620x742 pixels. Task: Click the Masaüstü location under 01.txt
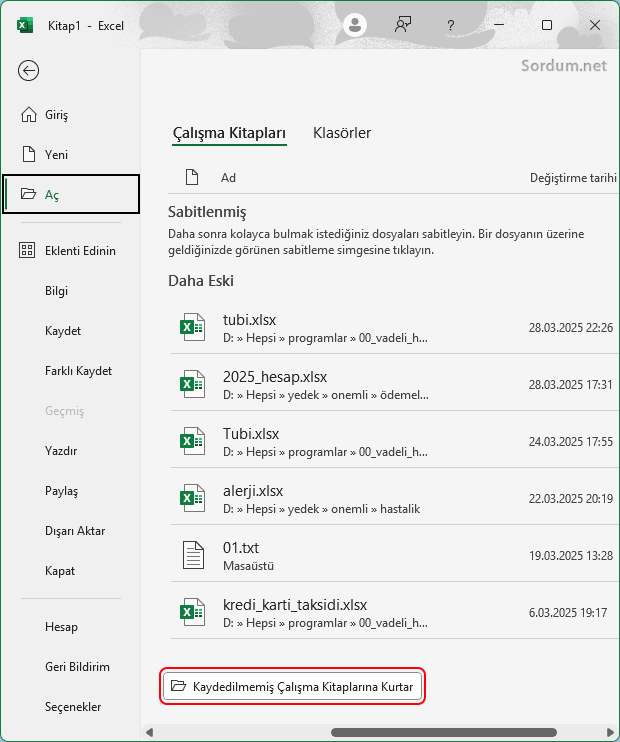248,566
